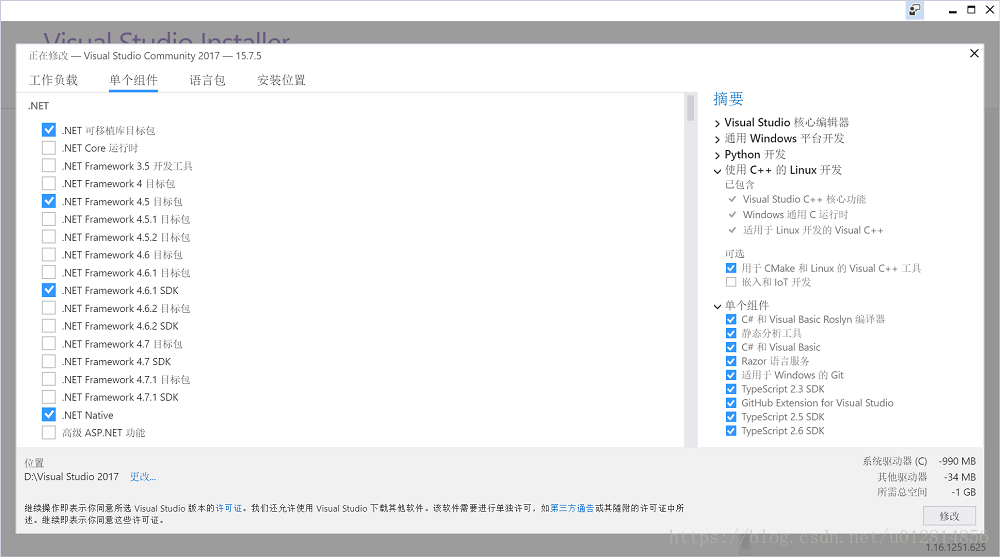Enable .NET Framework 4.6.1 目标包
Screen dimensions: 1000x557
click(x=48, y=272)
